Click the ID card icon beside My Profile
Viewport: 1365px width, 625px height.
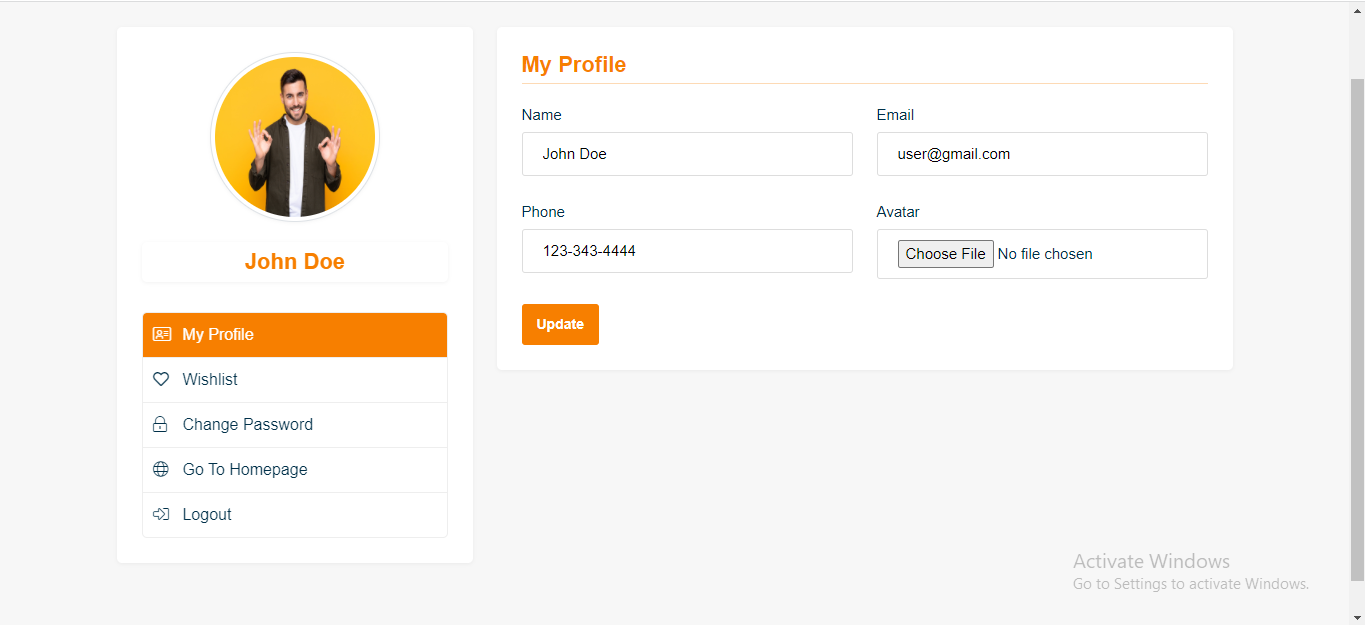[x=161, y=335]
